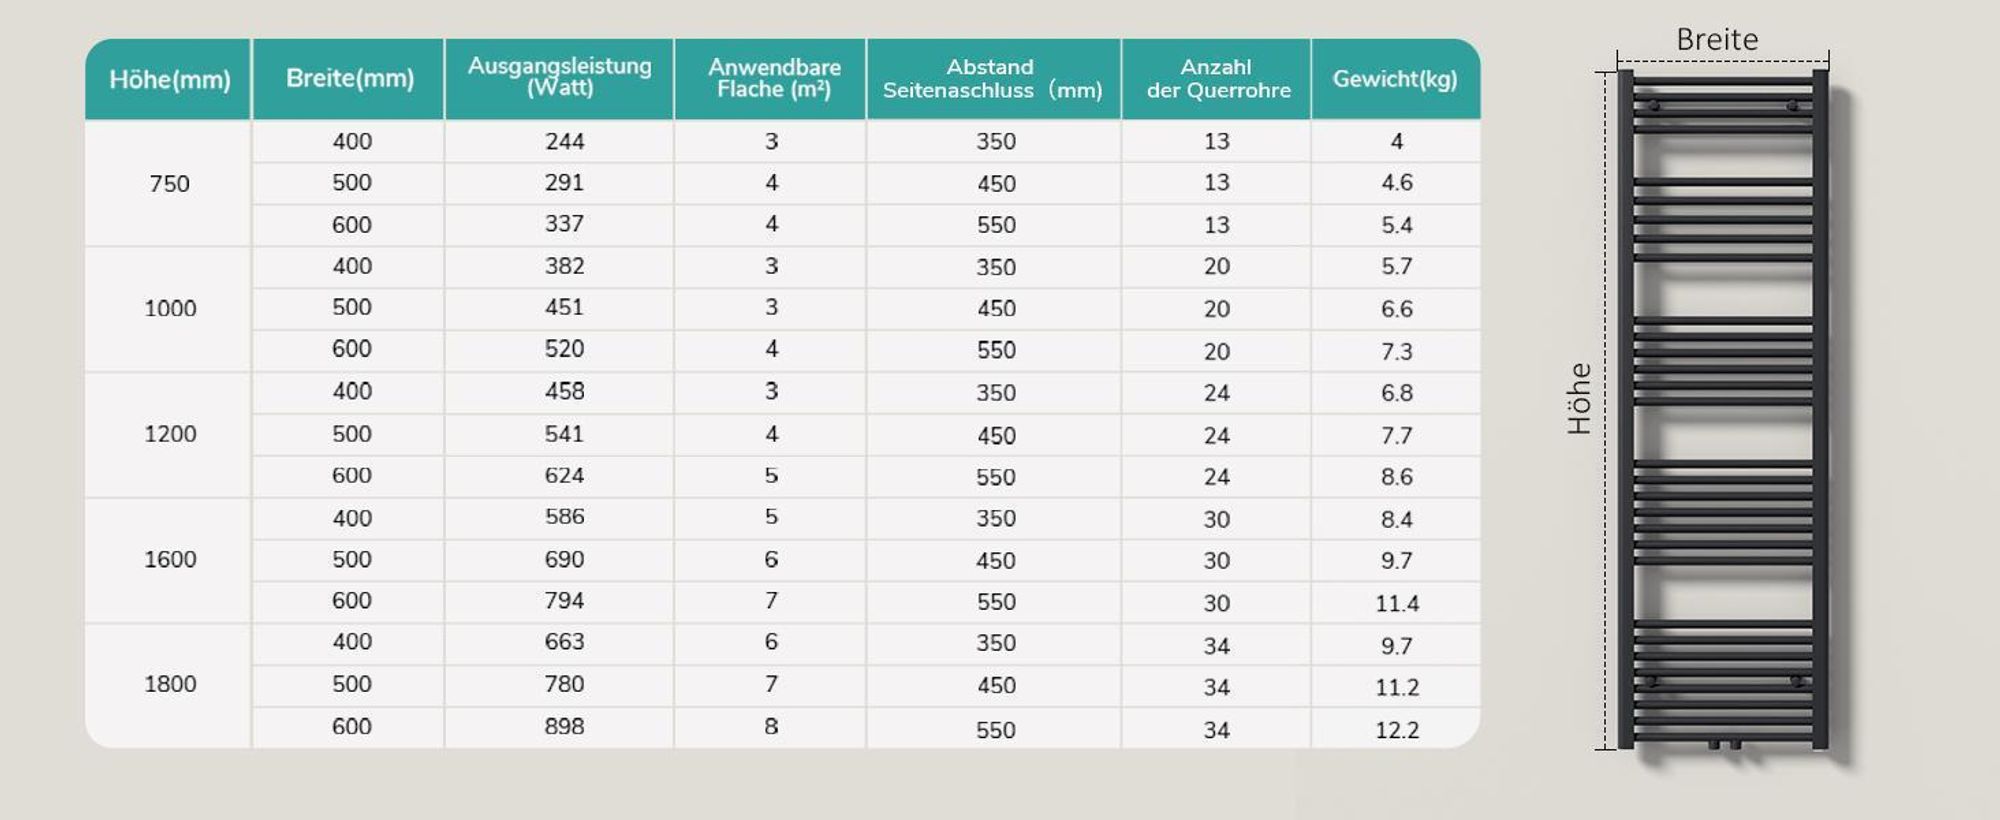2000x820 pixels.
Task: Click the 12.2 kg weight value
Action: 1397,730
